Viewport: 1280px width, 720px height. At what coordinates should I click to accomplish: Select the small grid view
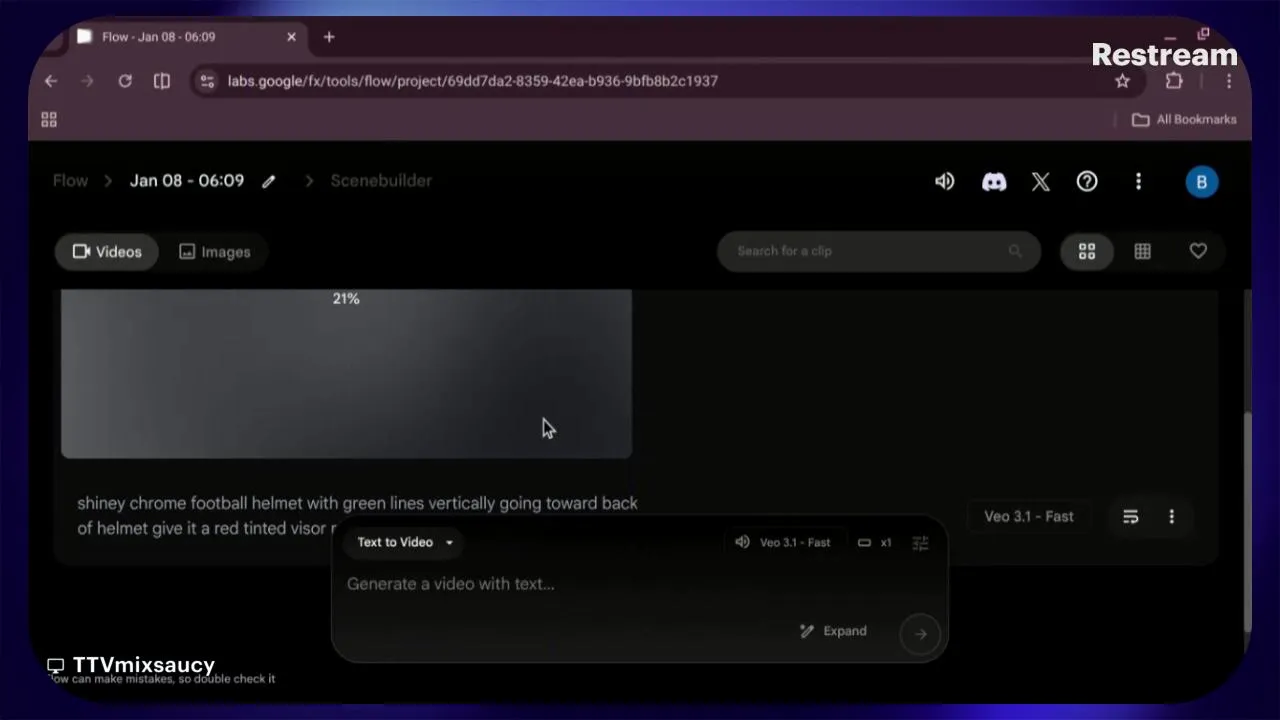click(1142, 252)
